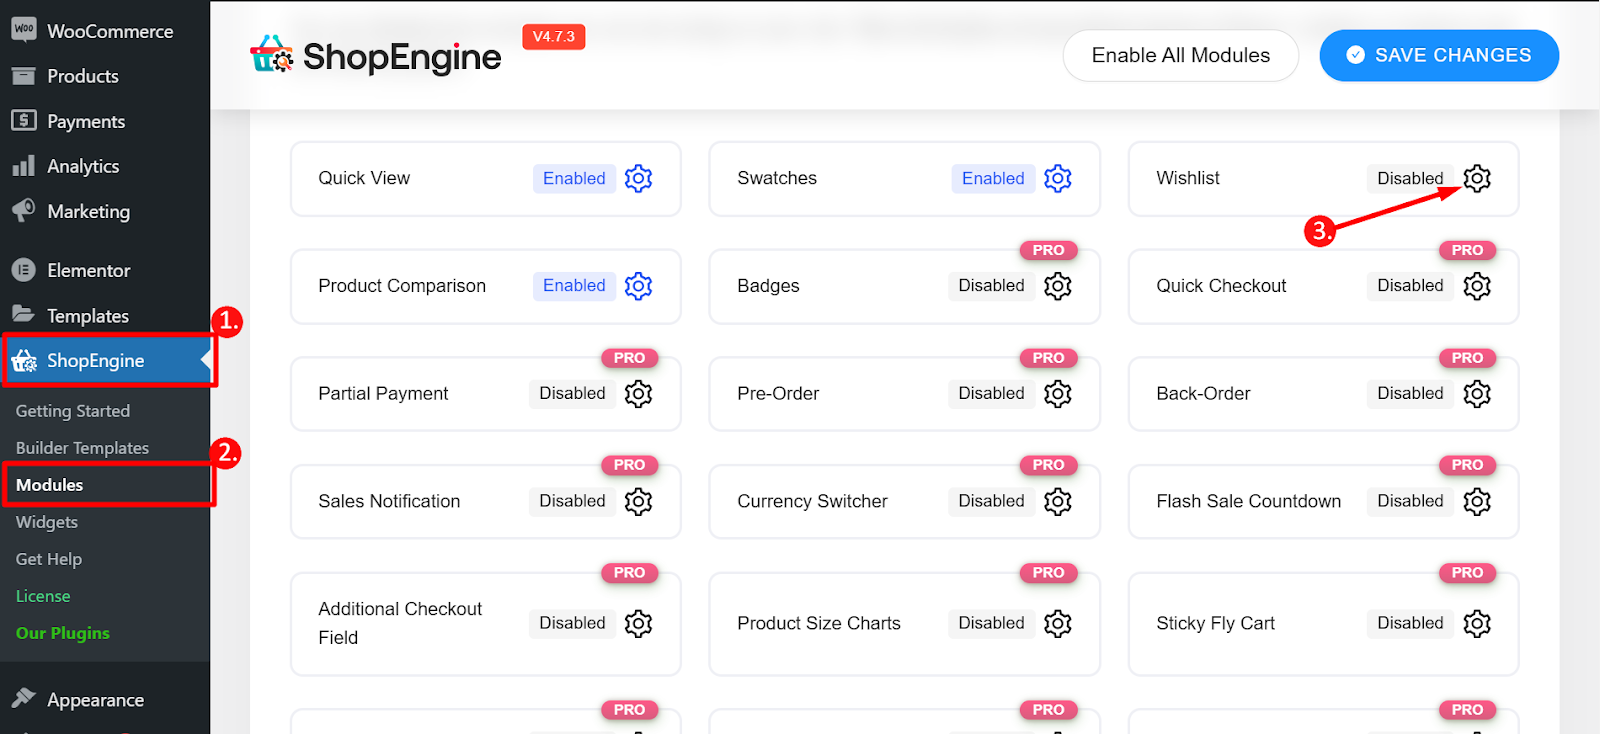Click the Elementor sidebar icon

tap(24, 270)
